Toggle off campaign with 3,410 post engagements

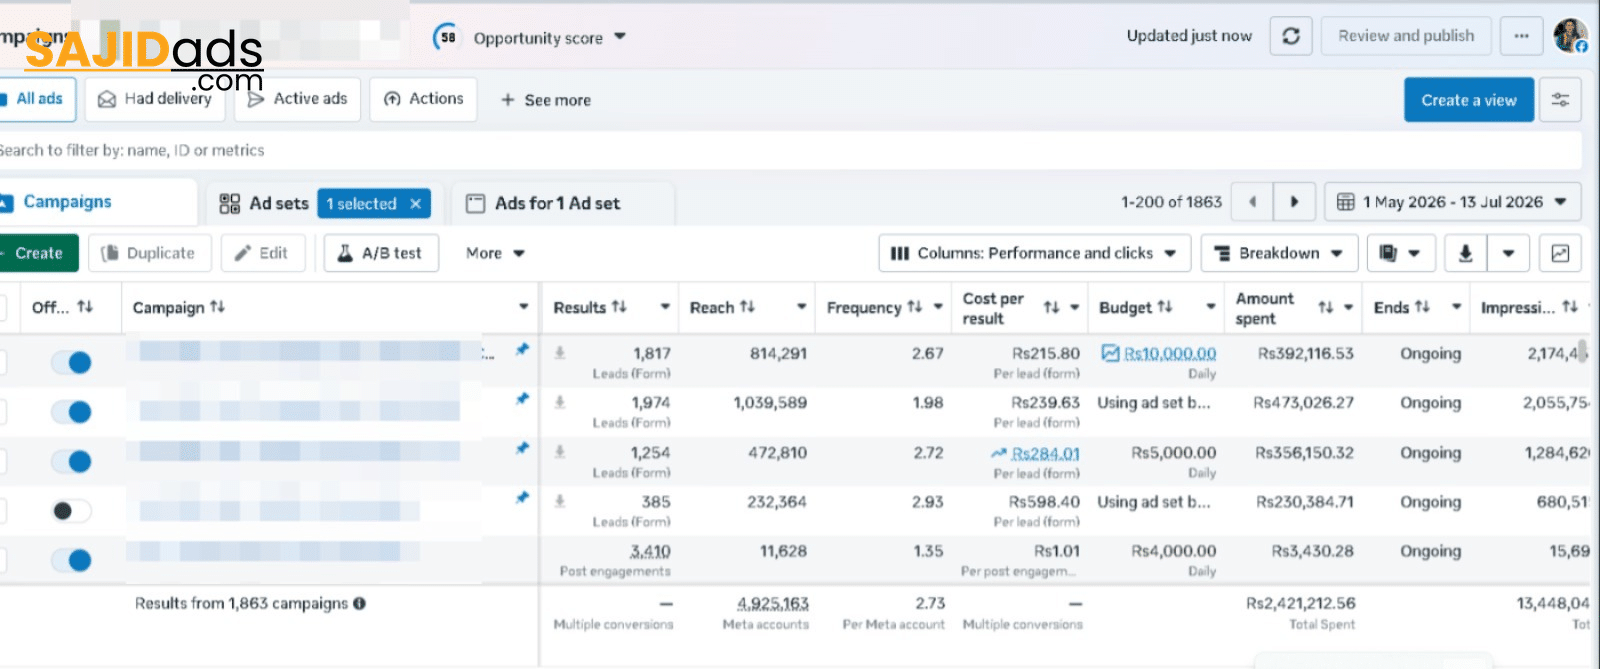pos(71,560)
